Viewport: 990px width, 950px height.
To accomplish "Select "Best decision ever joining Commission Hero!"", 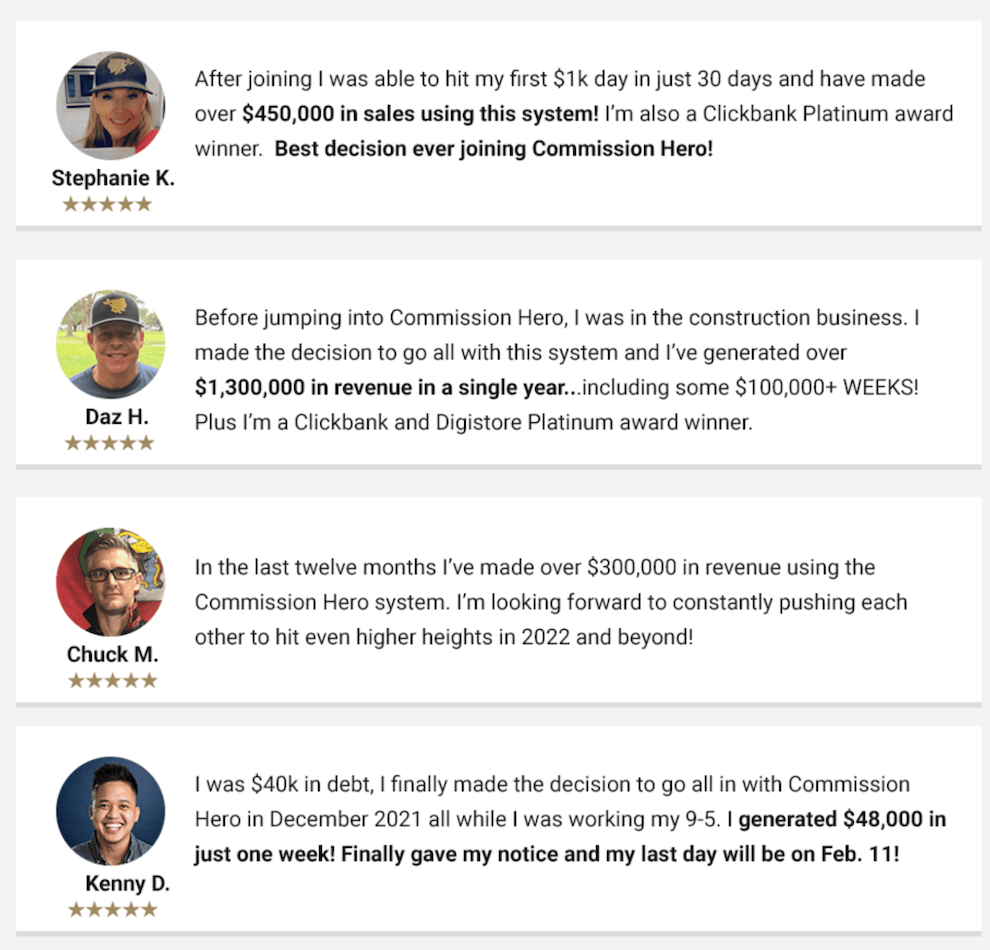I will pyautogui.click(x=494, y=150).
